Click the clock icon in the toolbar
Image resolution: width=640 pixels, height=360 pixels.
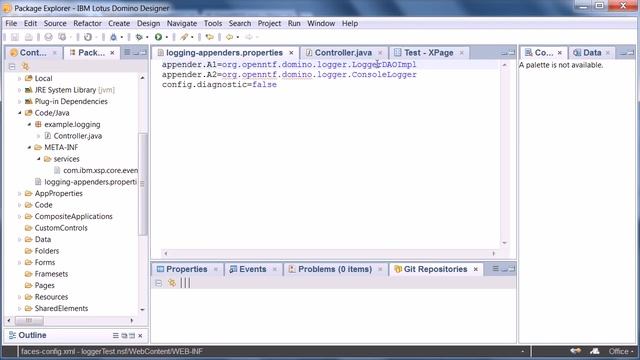tap(88, 37)
